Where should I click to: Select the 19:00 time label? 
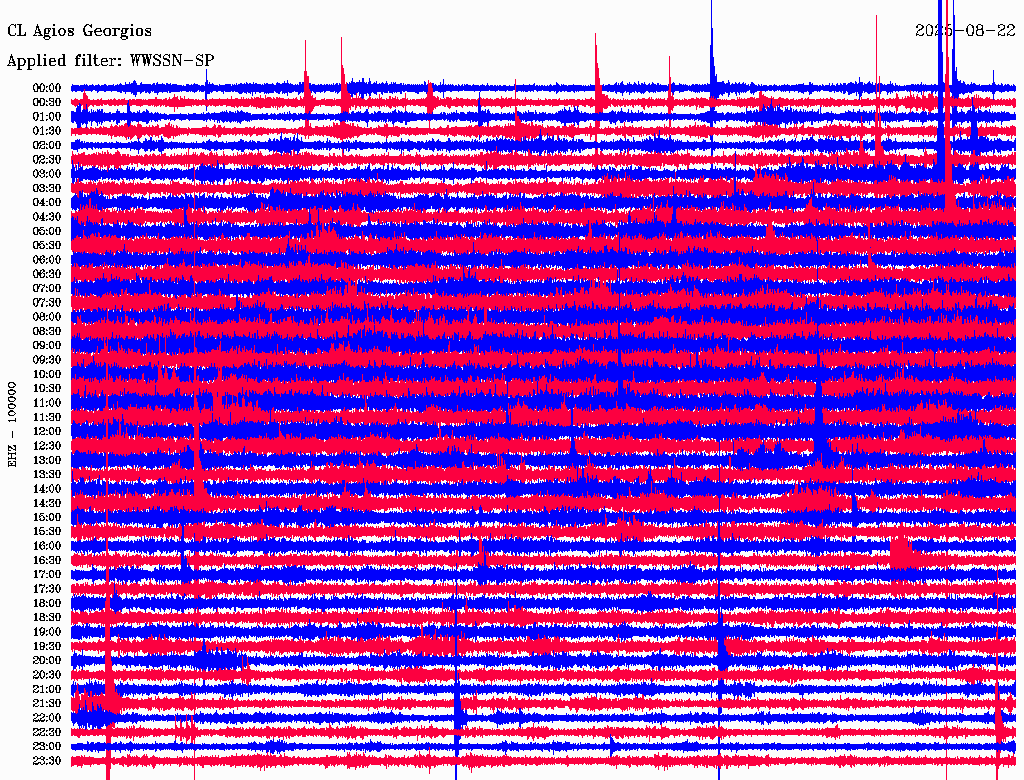[47, 632]
